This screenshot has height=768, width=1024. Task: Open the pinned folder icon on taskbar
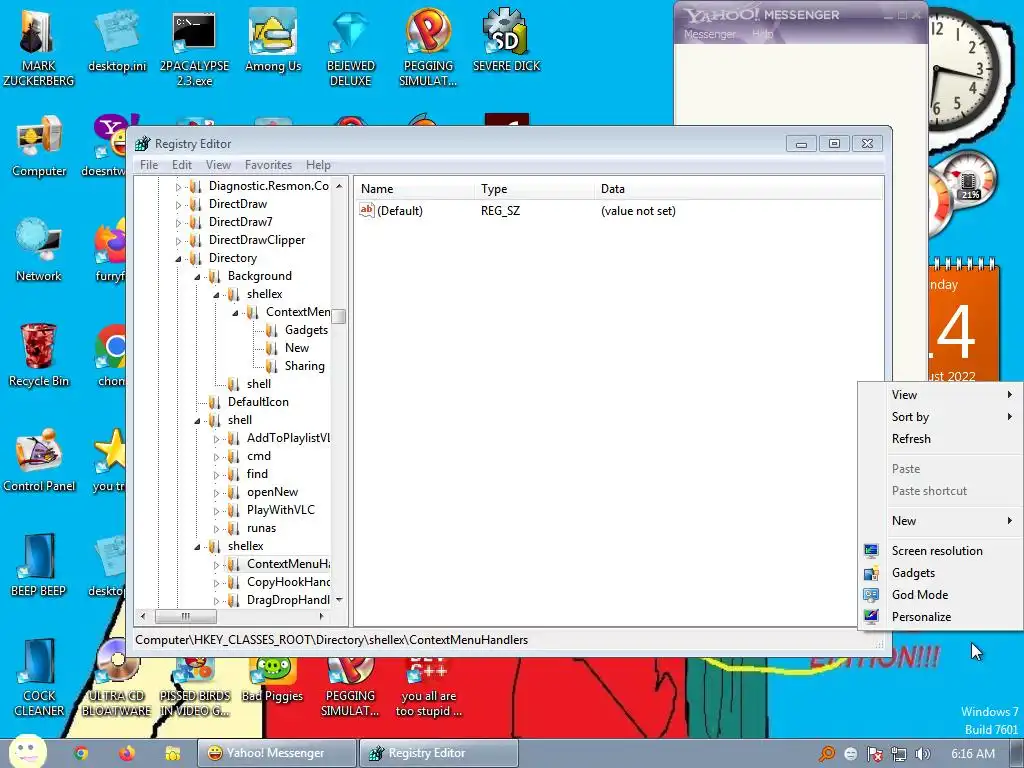(172, 753)
